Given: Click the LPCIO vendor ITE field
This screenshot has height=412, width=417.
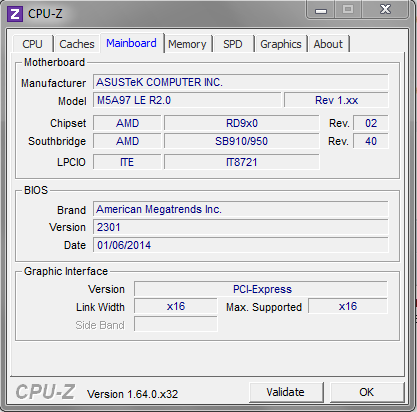Looking at the screenshot, I should [127, 162].
